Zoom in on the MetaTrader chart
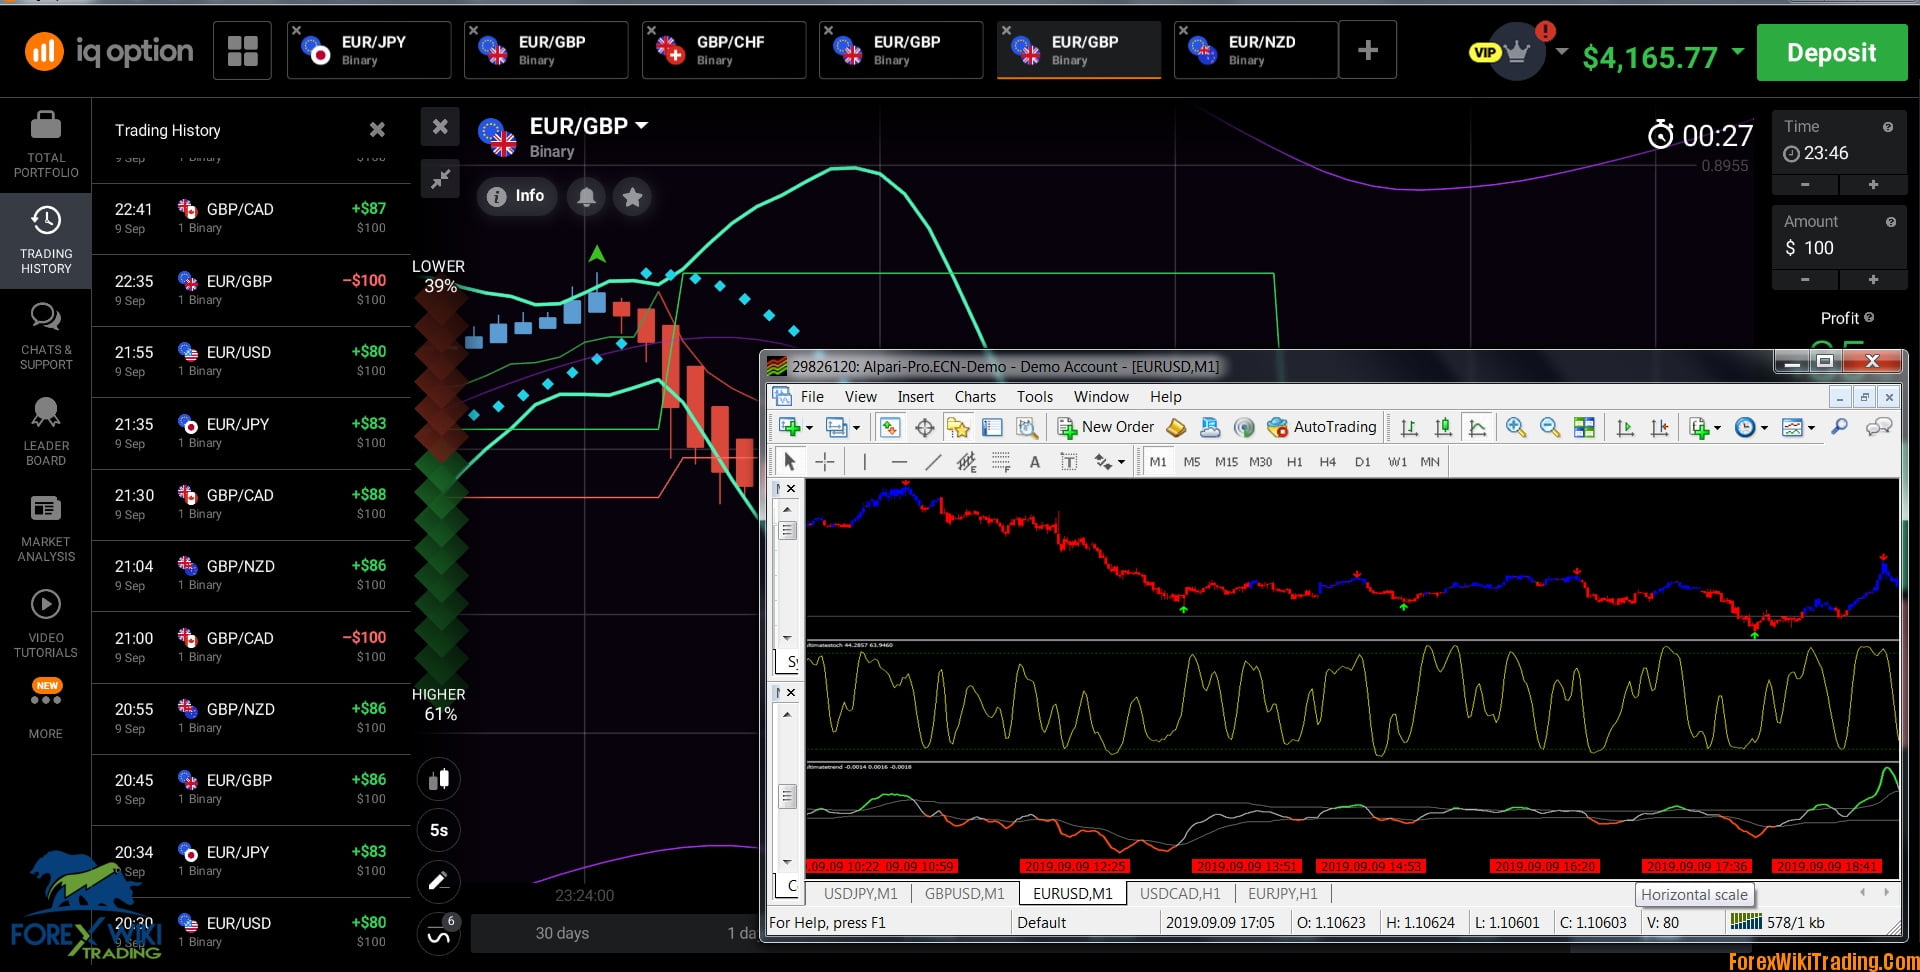This screenshot has width=1920, height=972. click(x=1516, y=428)
